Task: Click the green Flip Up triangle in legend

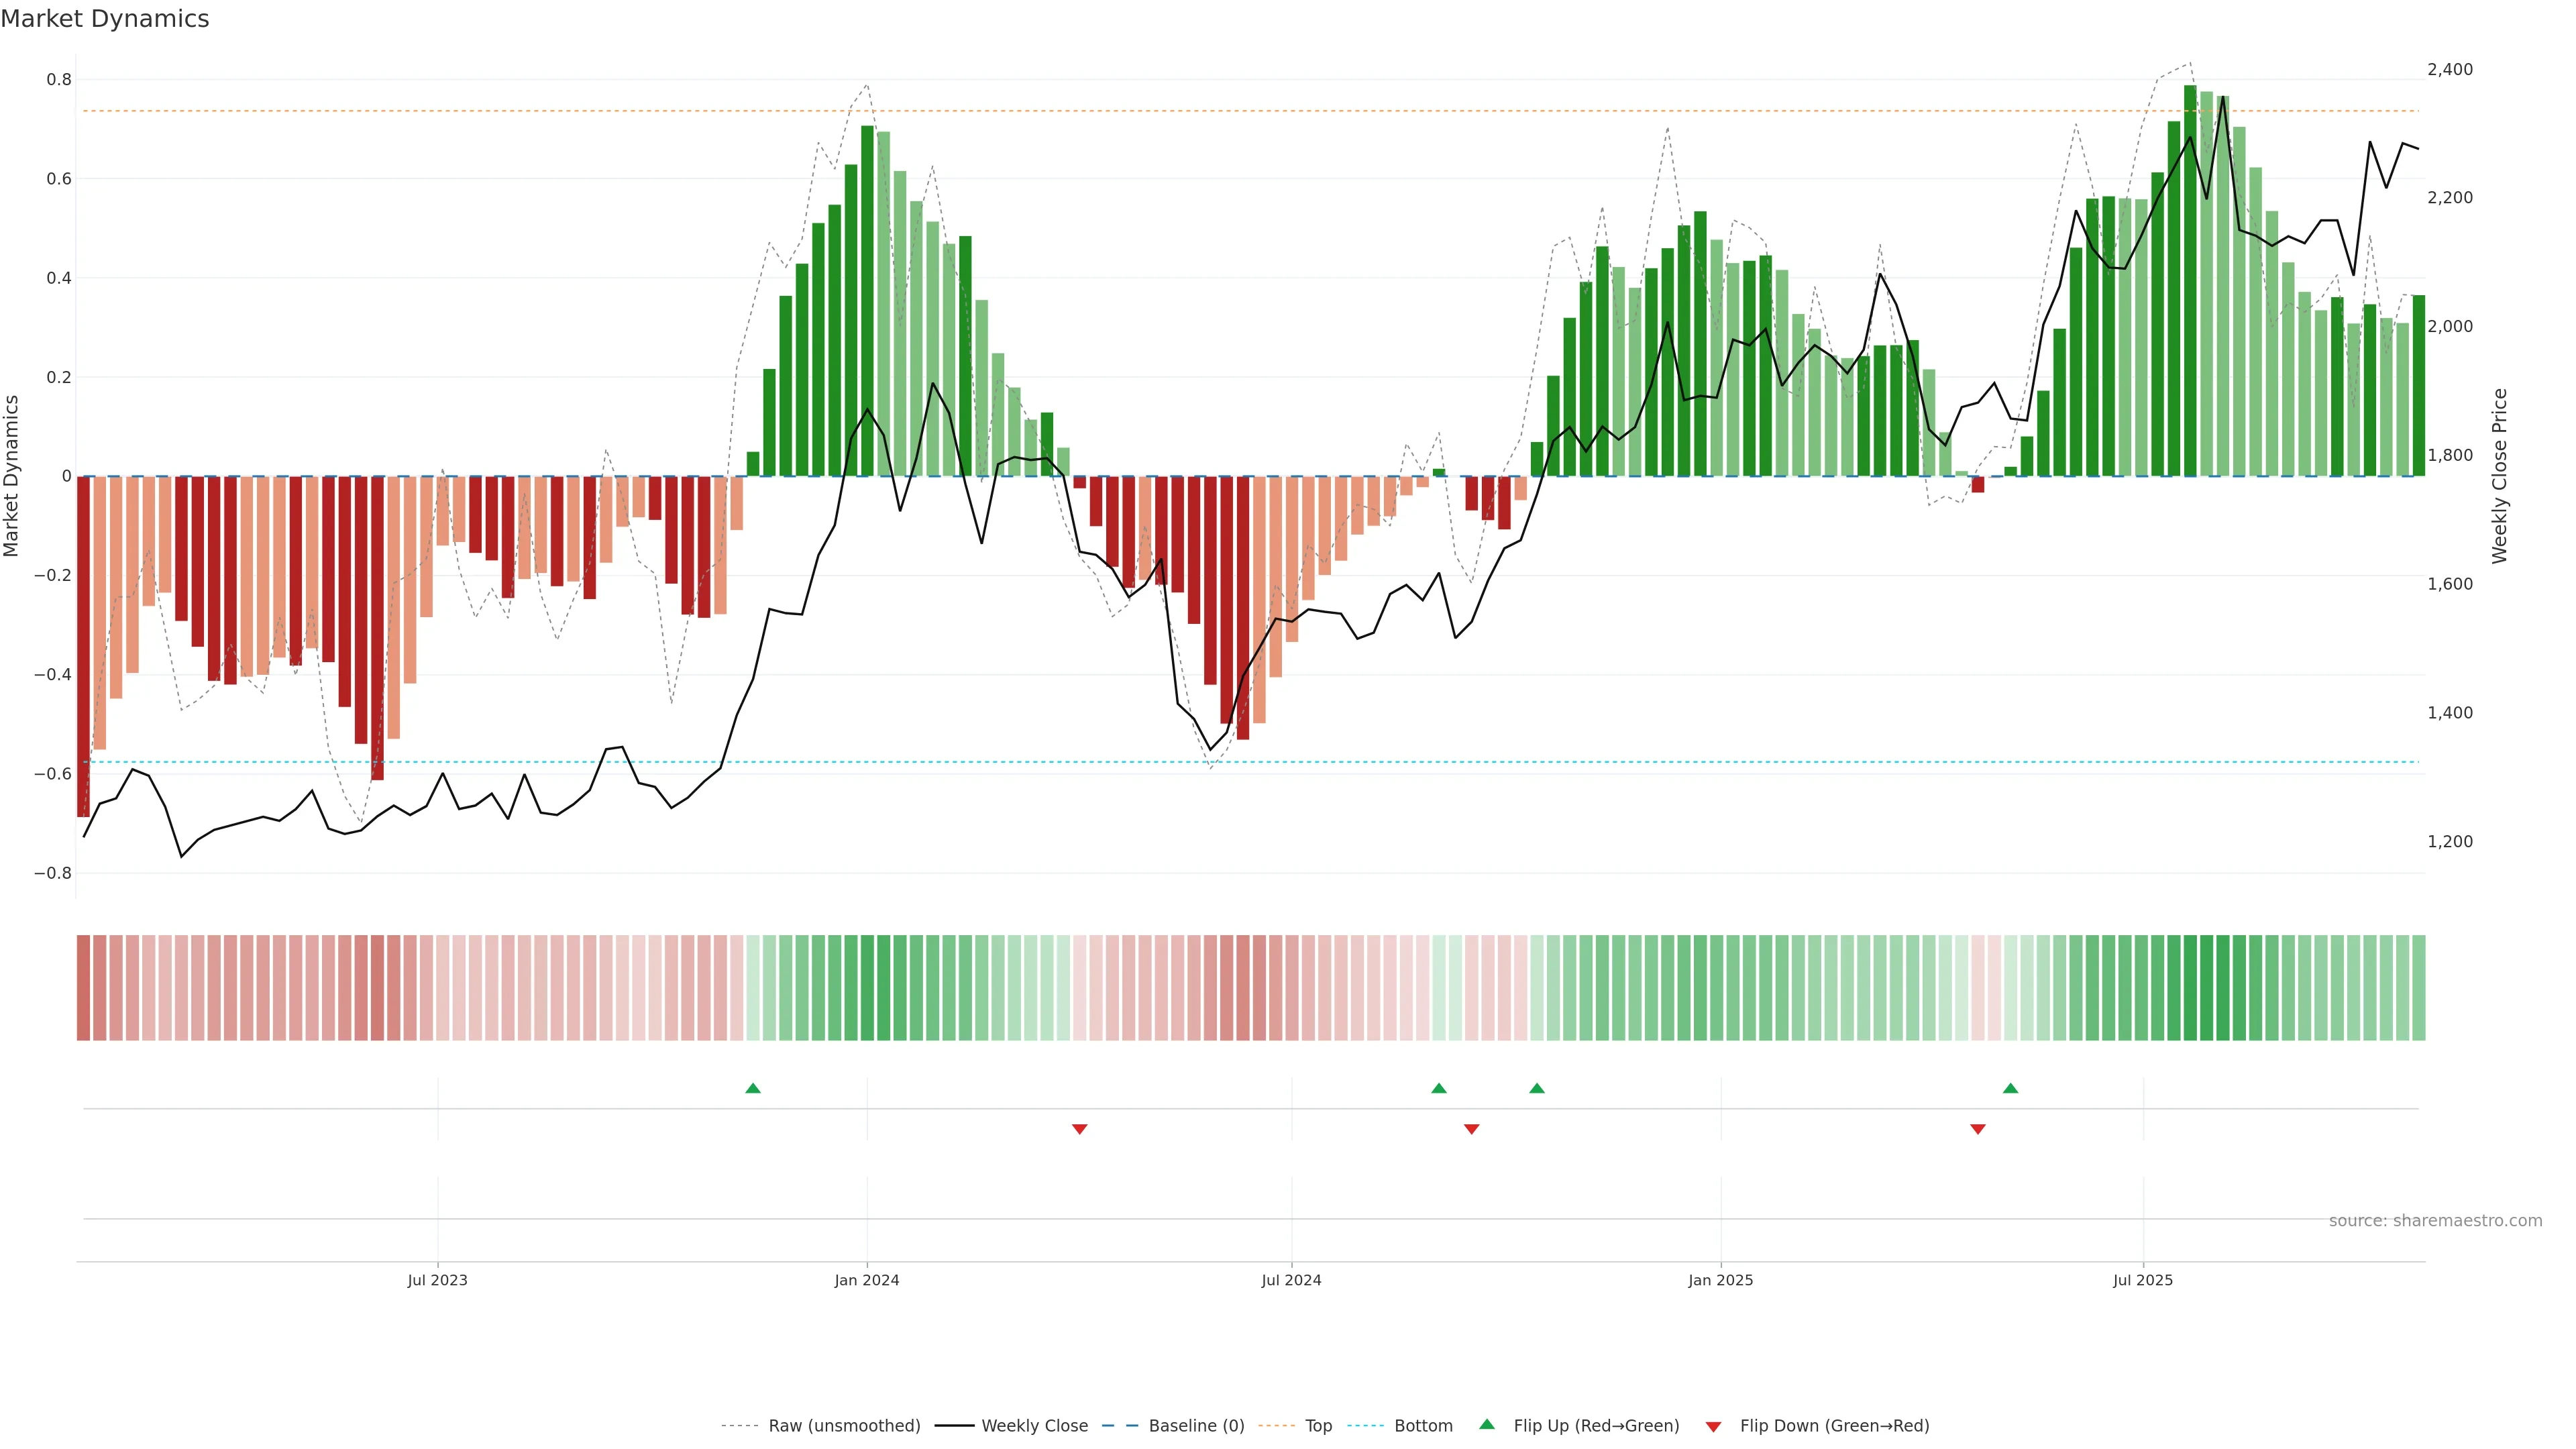Action: [1487, 1424]
